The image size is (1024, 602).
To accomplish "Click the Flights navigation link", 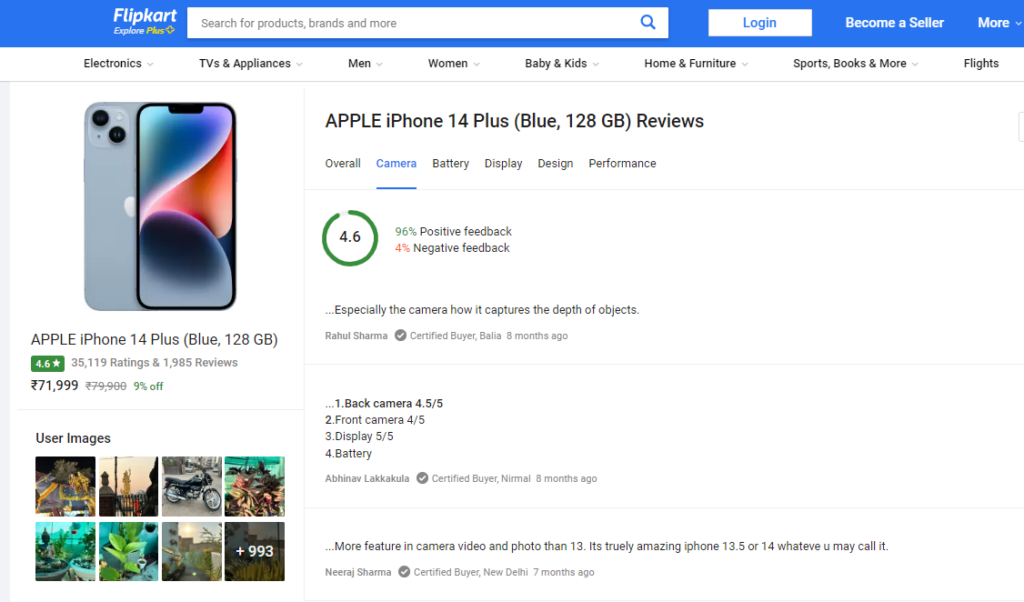I will [981, 63].
